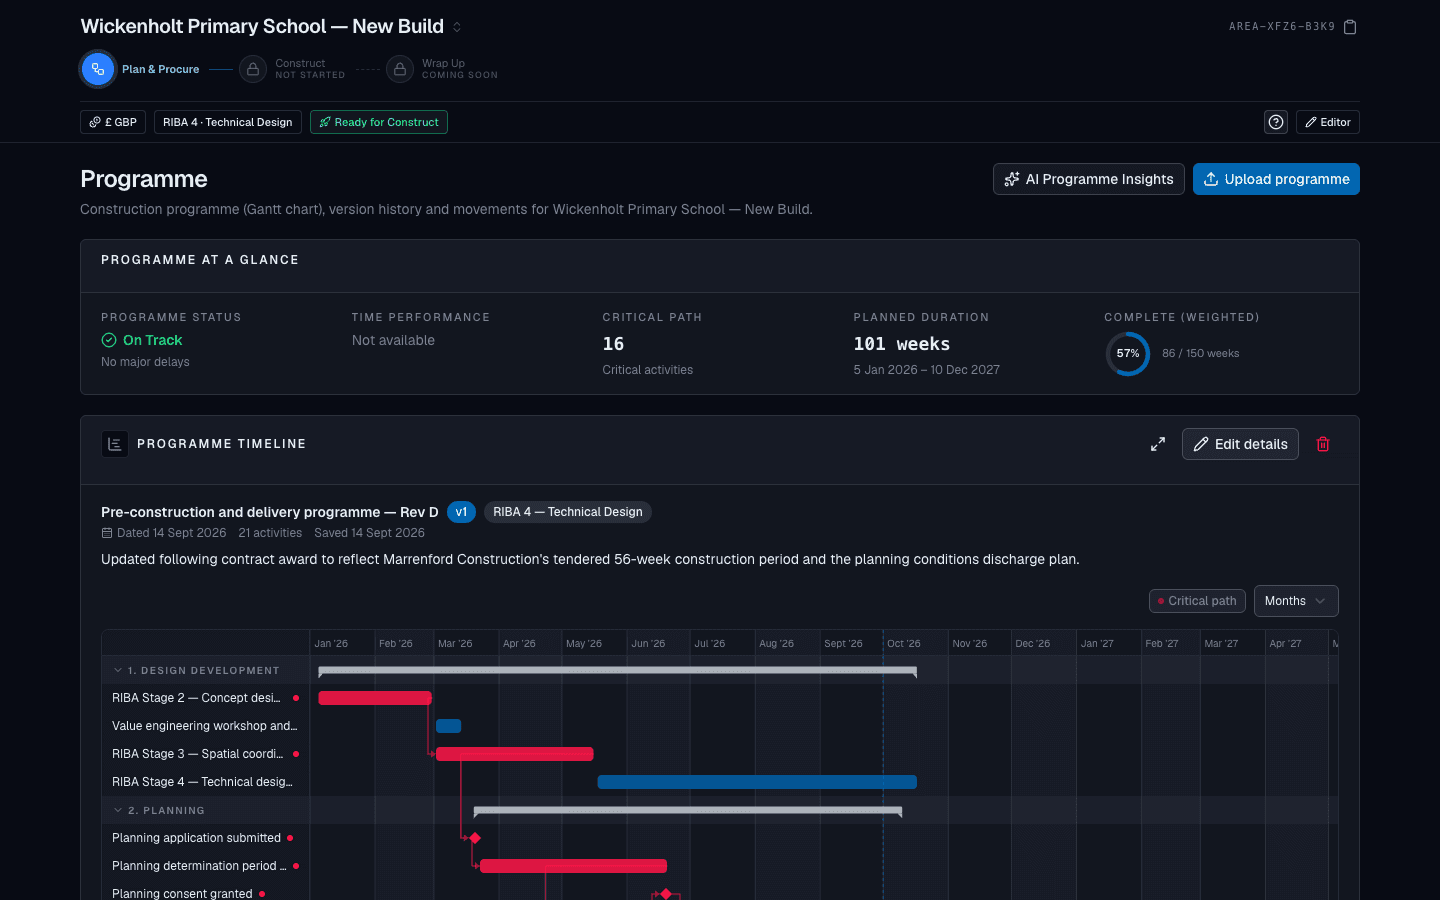
Task: Delete the programme with the trash icon
Action: click(1323, 444)
